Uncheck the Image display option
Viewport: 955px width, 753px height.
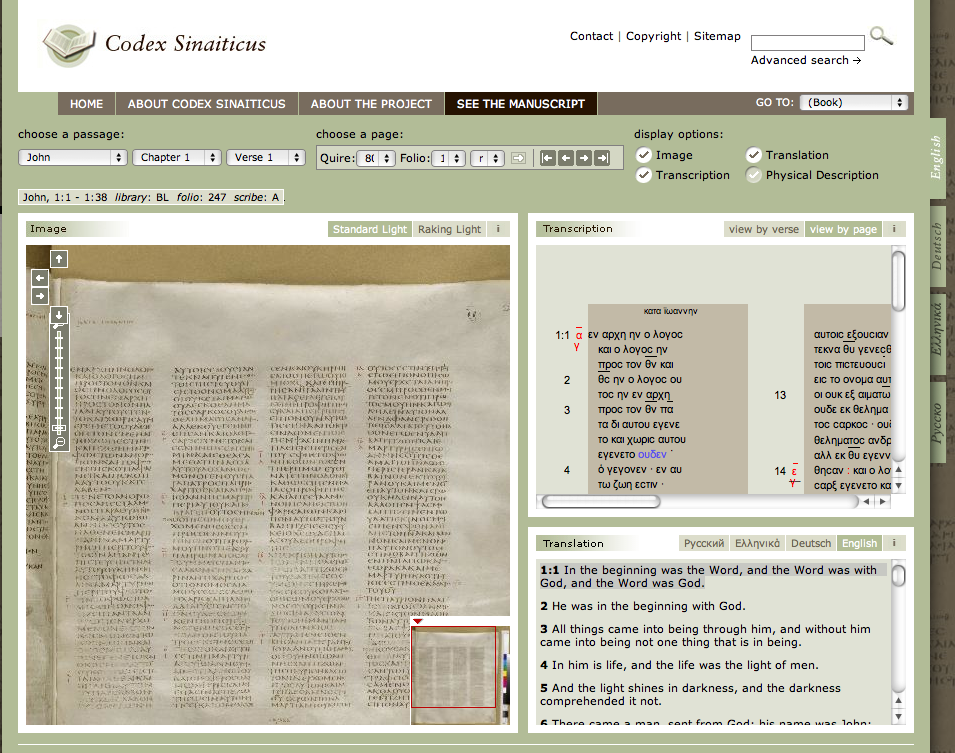click(x=644, y=155)
